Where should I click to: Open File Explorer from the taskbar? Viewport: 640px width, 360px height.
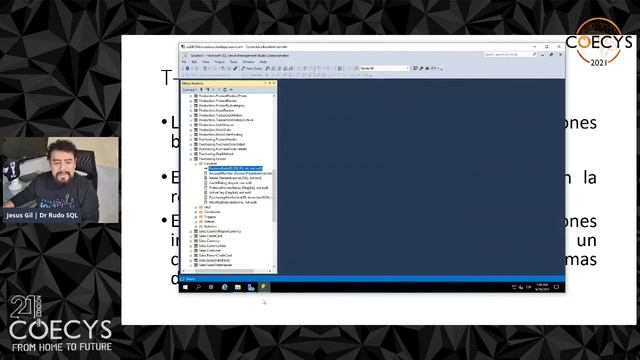(x=238, y=287)
